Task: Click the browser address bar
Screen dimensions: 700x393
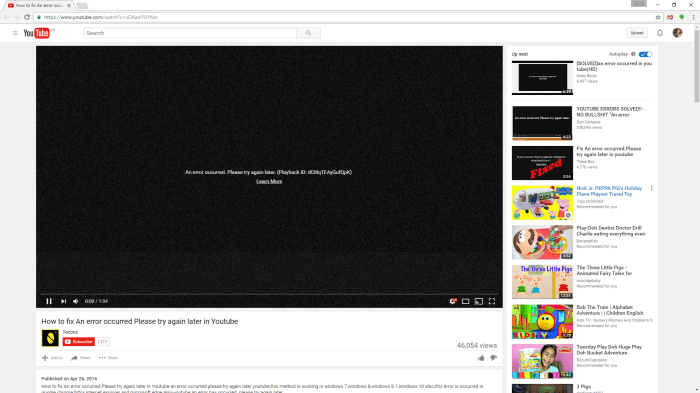Action: point(344,17)
